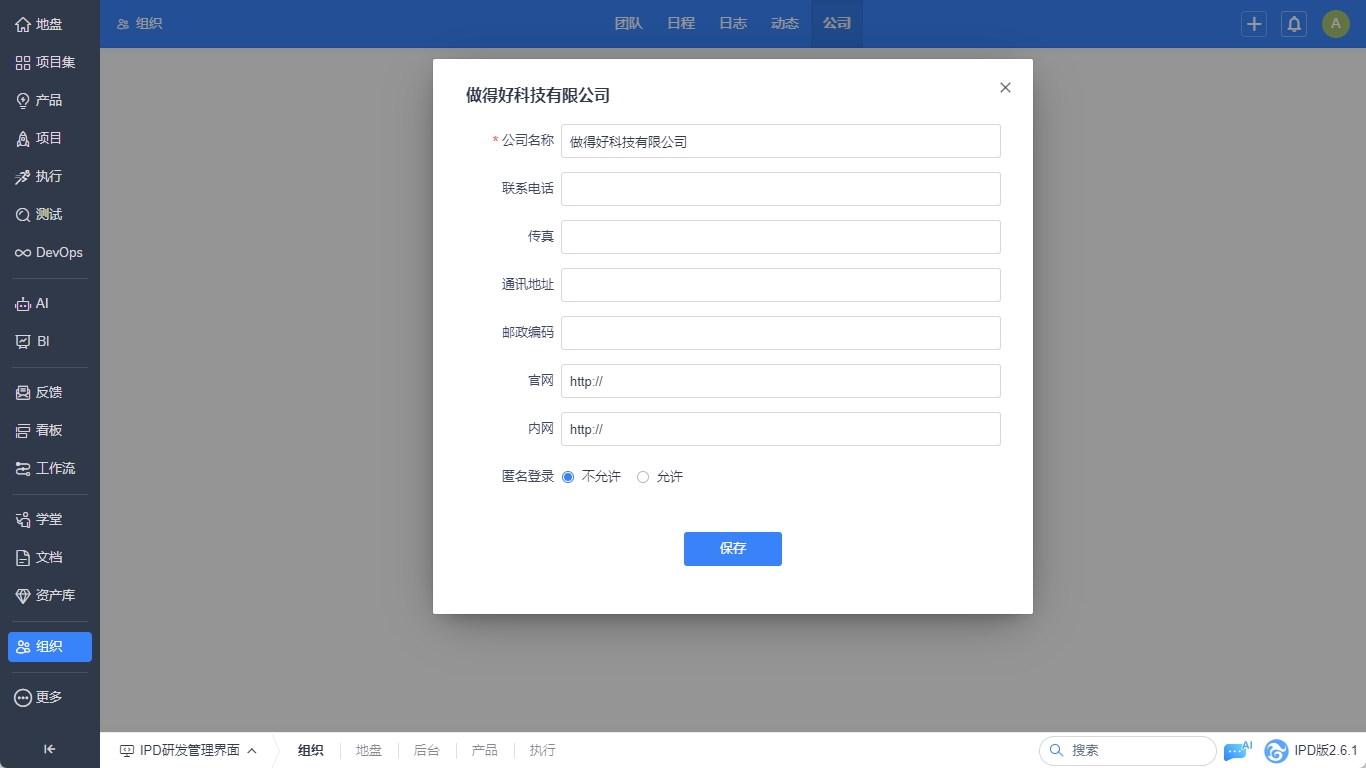Open the user avatar A menu

1336,24
